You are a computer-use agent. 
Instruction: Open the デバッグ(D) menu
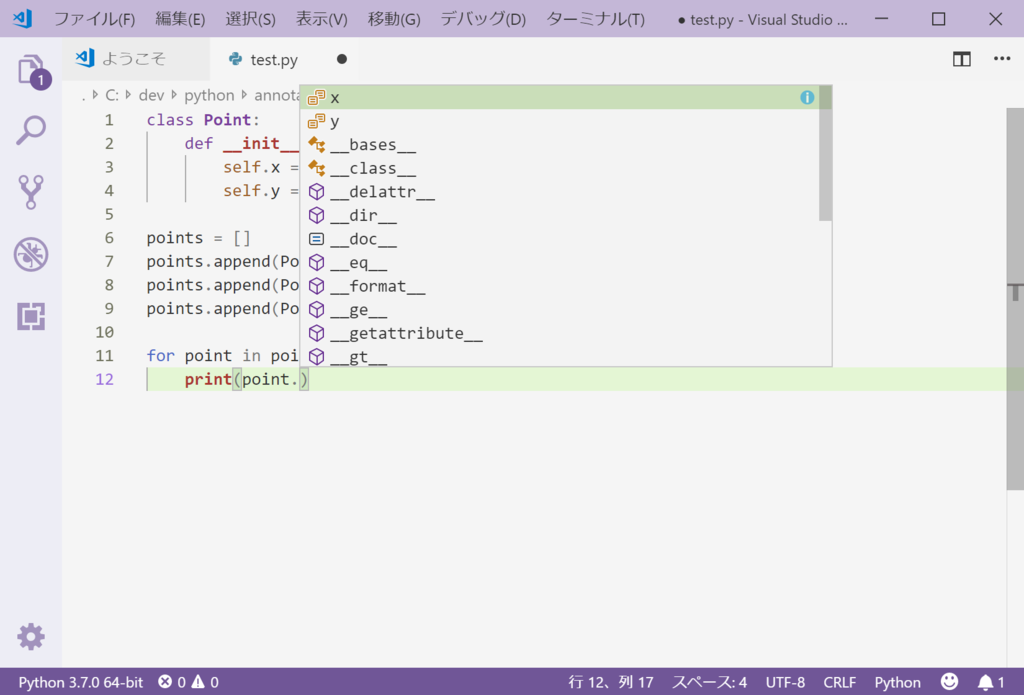tap(483, 19)
